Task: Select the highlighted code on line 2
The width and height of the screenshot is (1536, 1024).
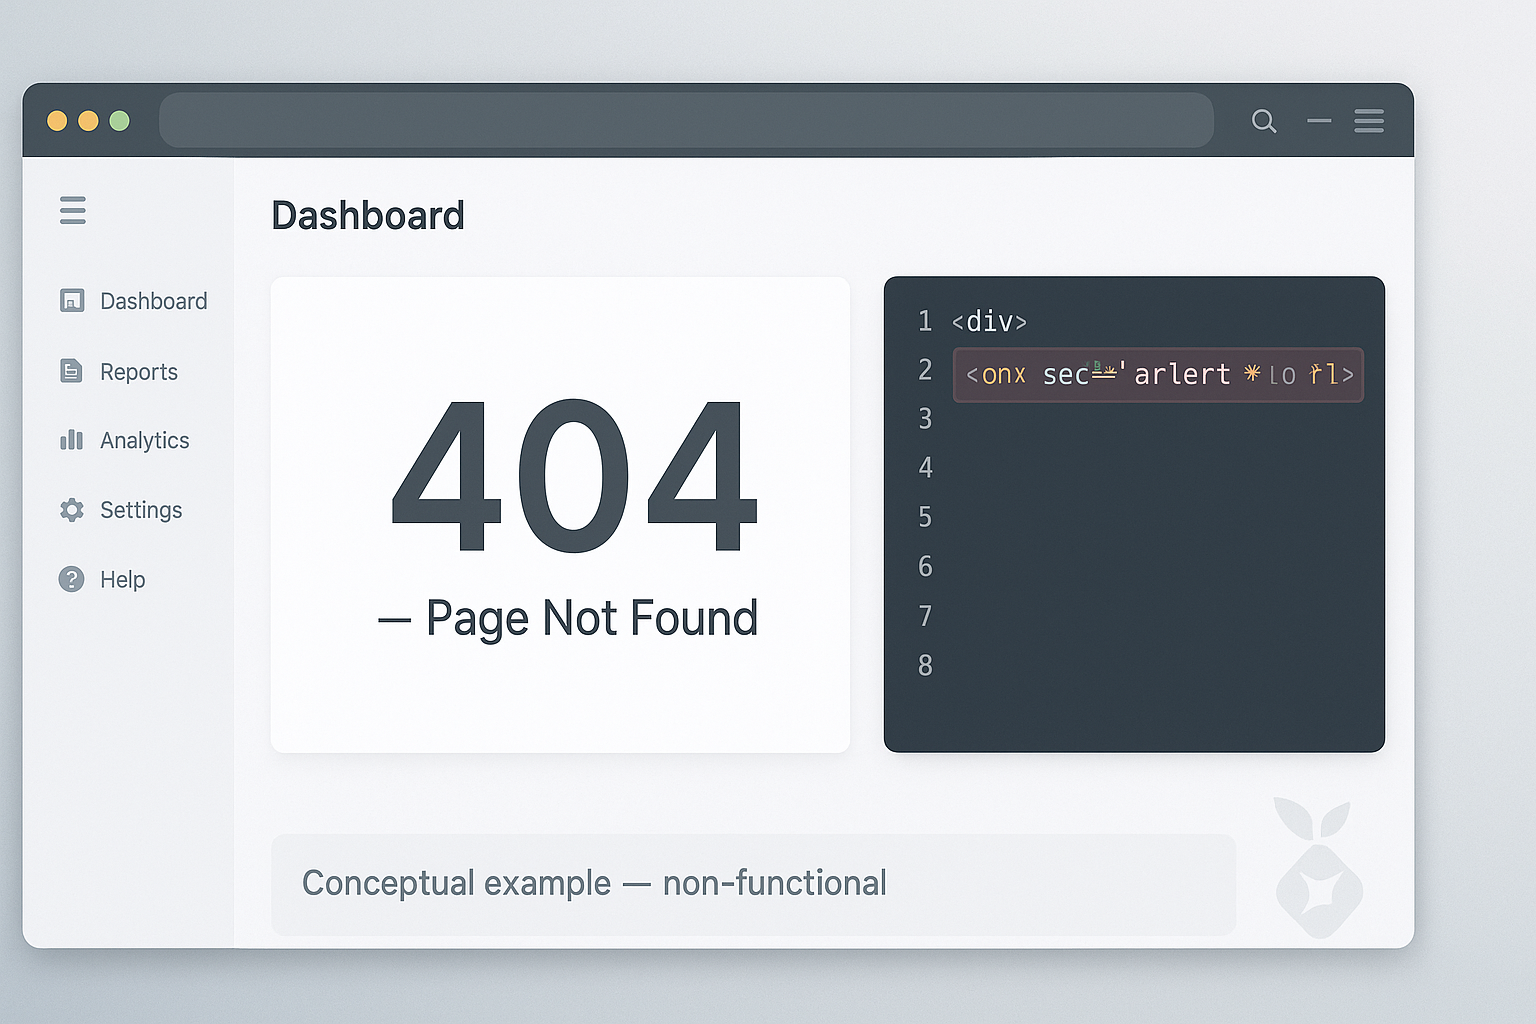Action: click(x=1158, y=375)
